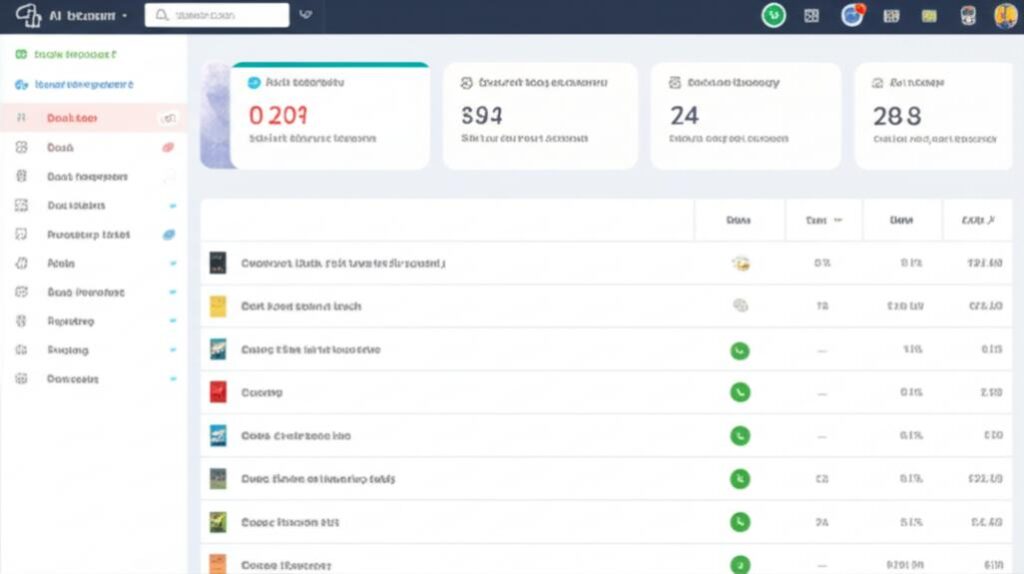Click the icon right of the search box
Screen dimensions: 1024x574
tap(306, 15)
